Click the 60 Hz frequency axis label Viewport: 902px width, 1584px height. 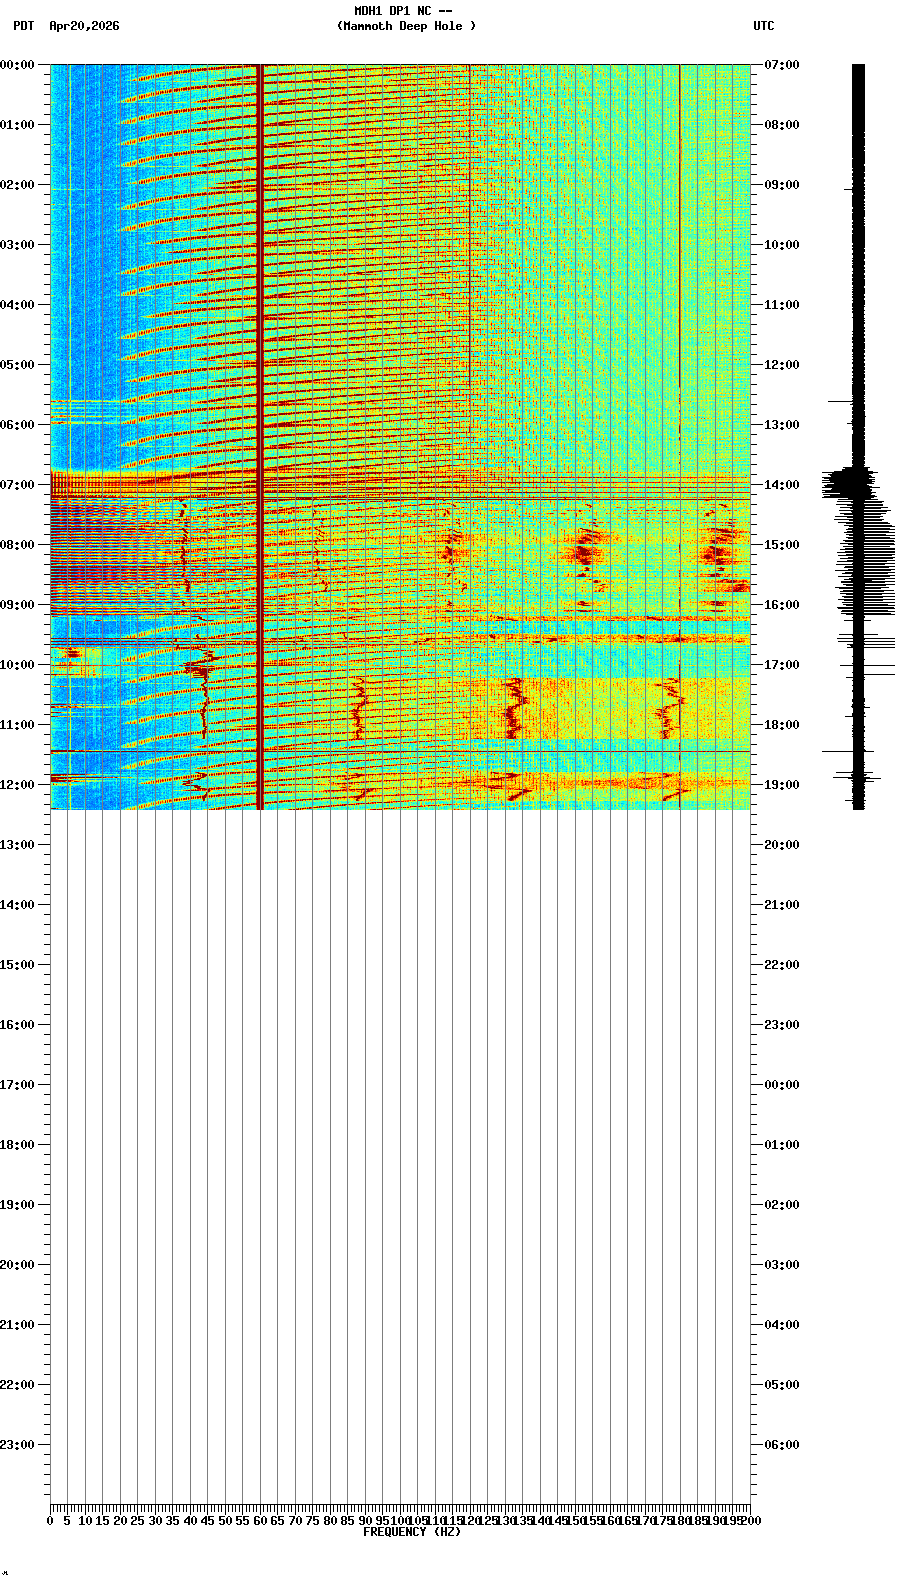point(261,1521)
